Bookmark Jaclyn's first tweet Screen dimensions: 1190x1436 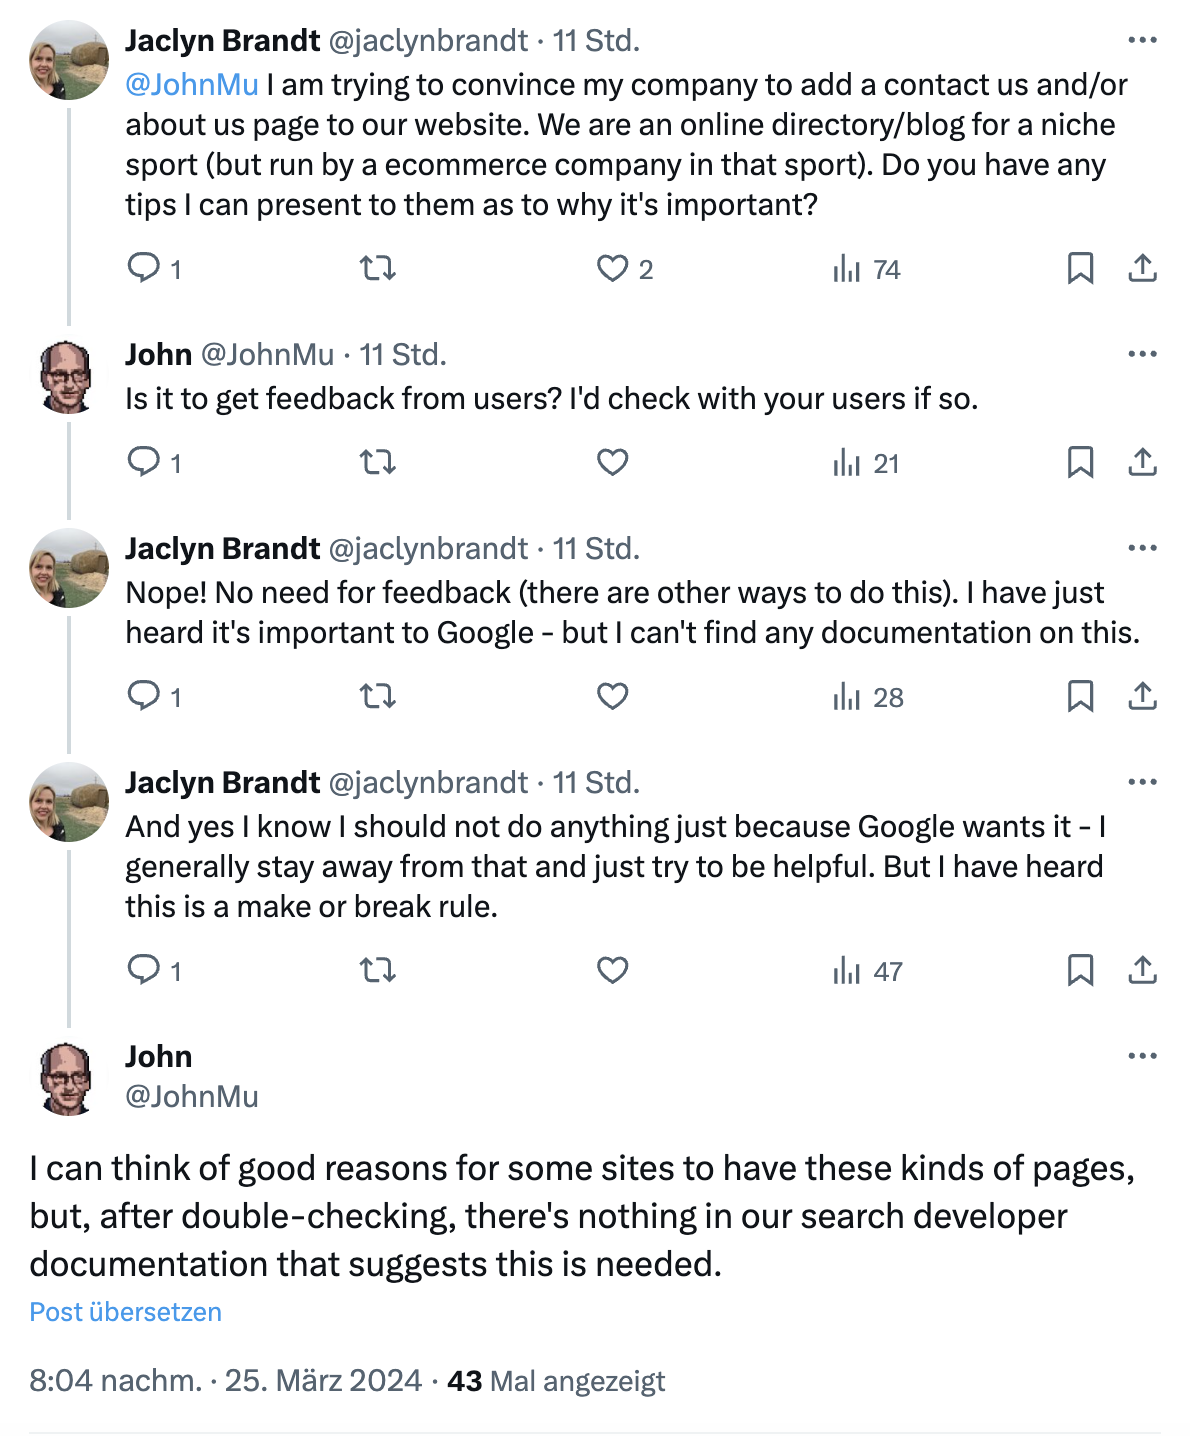pyautogui.click(x=1080, y=268)
